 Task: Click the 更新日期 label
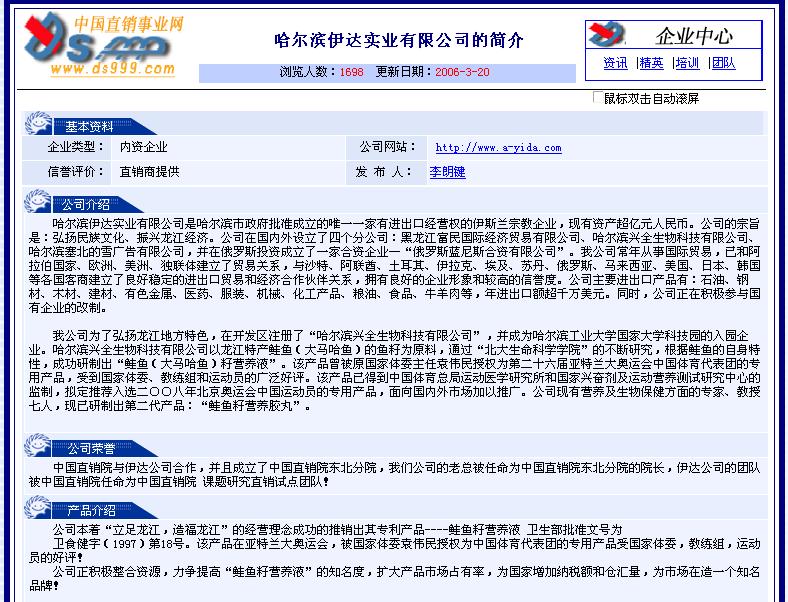pyautogui.click(x=404, y=72)
